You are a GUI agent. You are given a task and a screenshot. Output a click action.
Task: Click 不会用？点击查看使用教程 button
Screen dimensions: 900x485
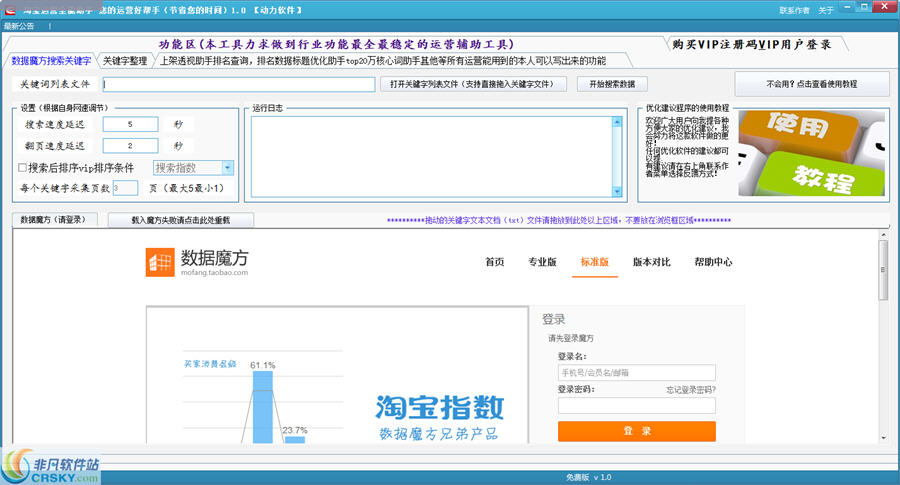pos(812,84)
